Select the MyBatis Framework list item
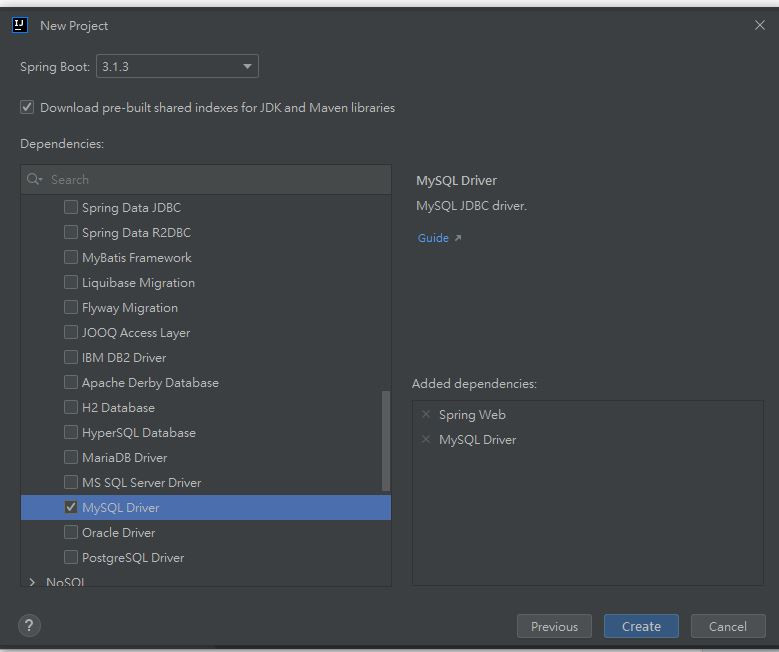Image resolution: width=779 pixels, height=652 pixels. point(136,258)
